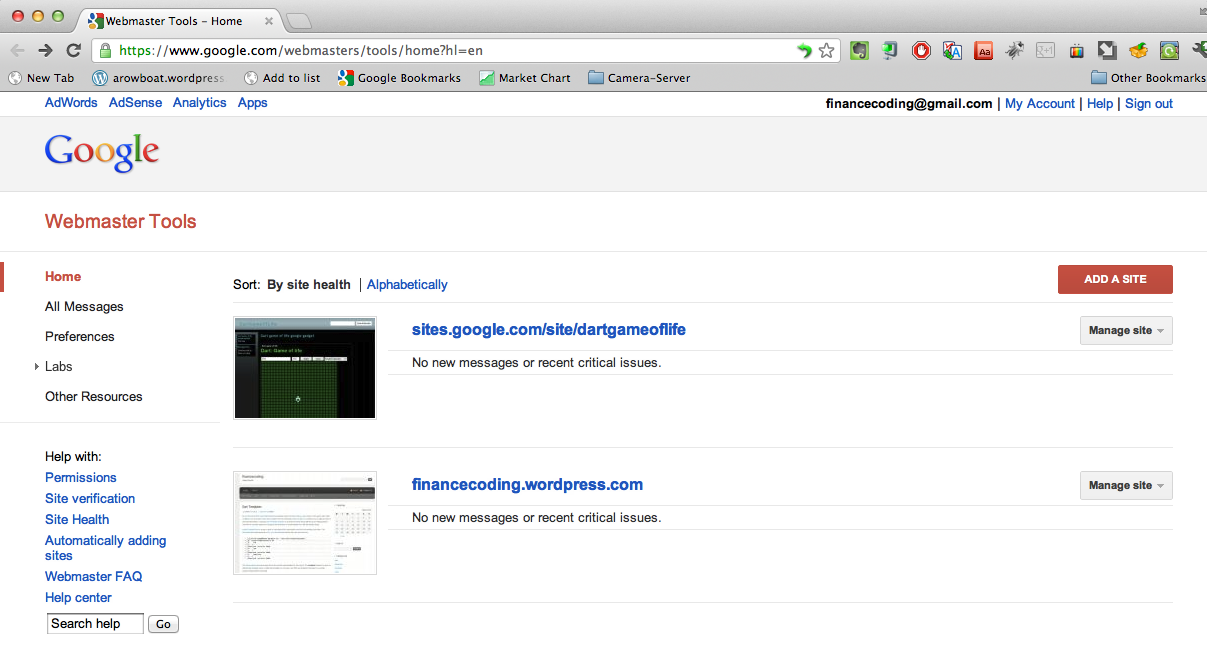Sort sites by site health
Screen dimensions: 1207x667
(x=309, y=285)
